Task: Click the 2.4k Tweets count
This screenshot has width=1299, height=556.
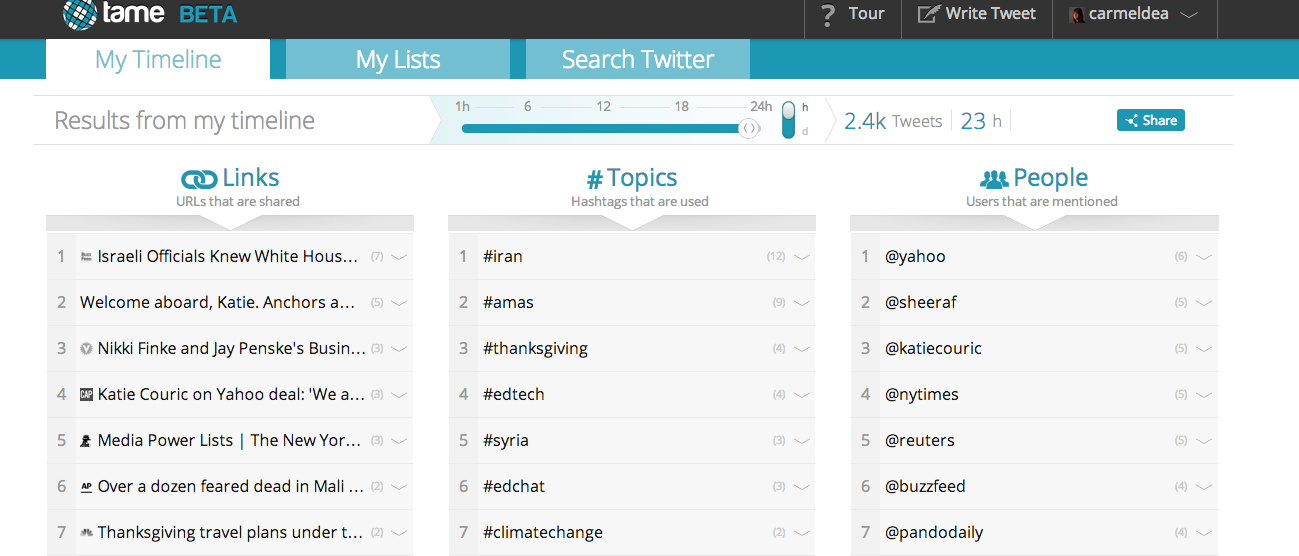Action: click(893, 121)
